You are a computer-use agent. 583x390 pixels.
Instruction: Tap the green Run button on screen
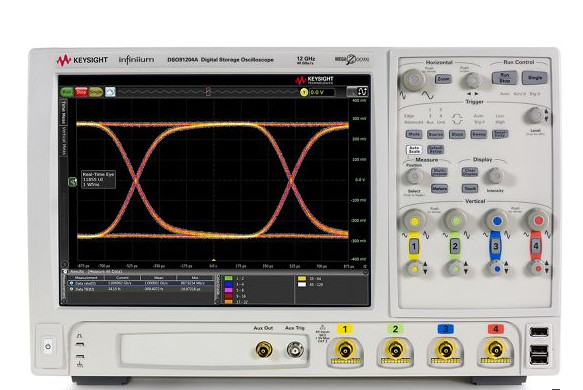67,92
